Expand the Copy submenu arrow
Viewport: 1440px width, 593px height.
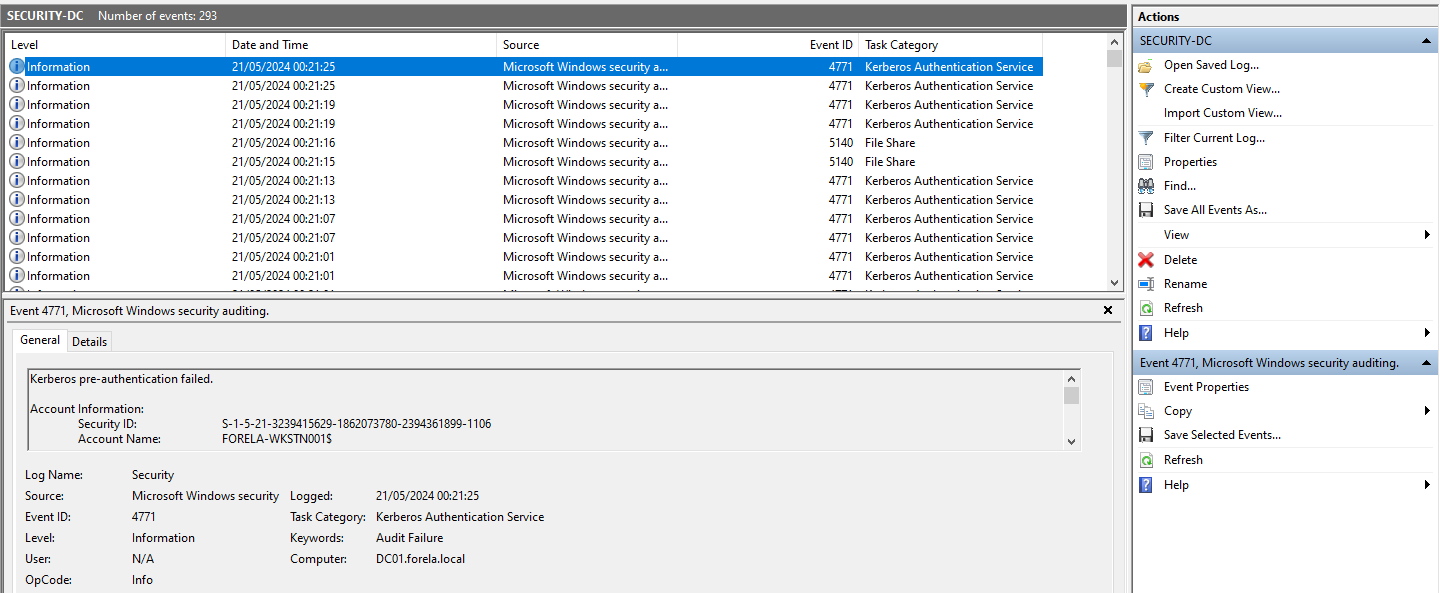tap(1428, 411)
